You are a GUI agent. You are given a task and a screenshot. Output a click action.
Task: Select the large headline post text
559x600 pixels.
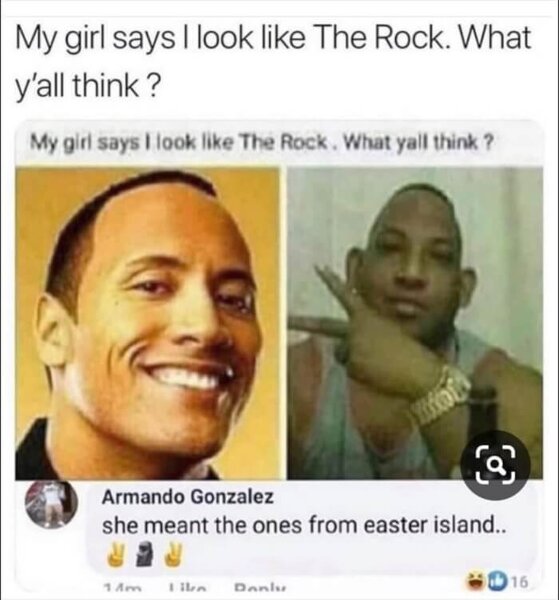(x=273, y=62)
